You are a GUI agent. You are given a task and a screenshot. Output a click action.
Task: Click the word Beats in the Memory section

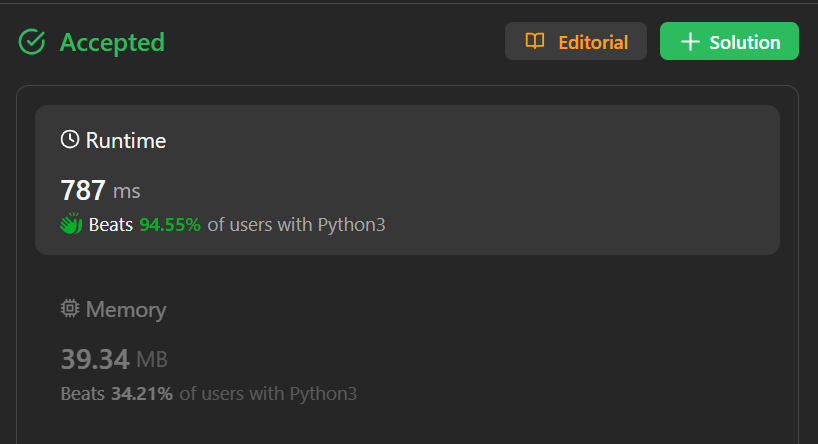tap(83, 393)
